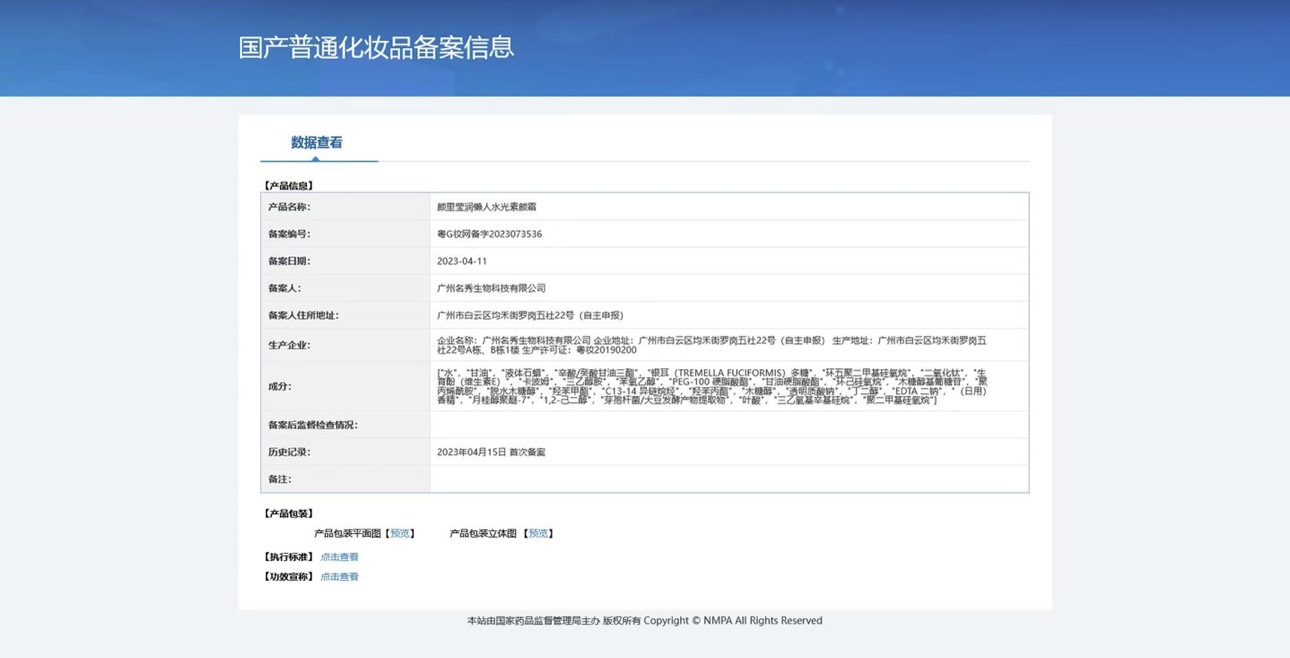Click the page title 国产普通化妆品备案信息
Viewport: 1290px width, 658px height.
click(x=376, y=47)
